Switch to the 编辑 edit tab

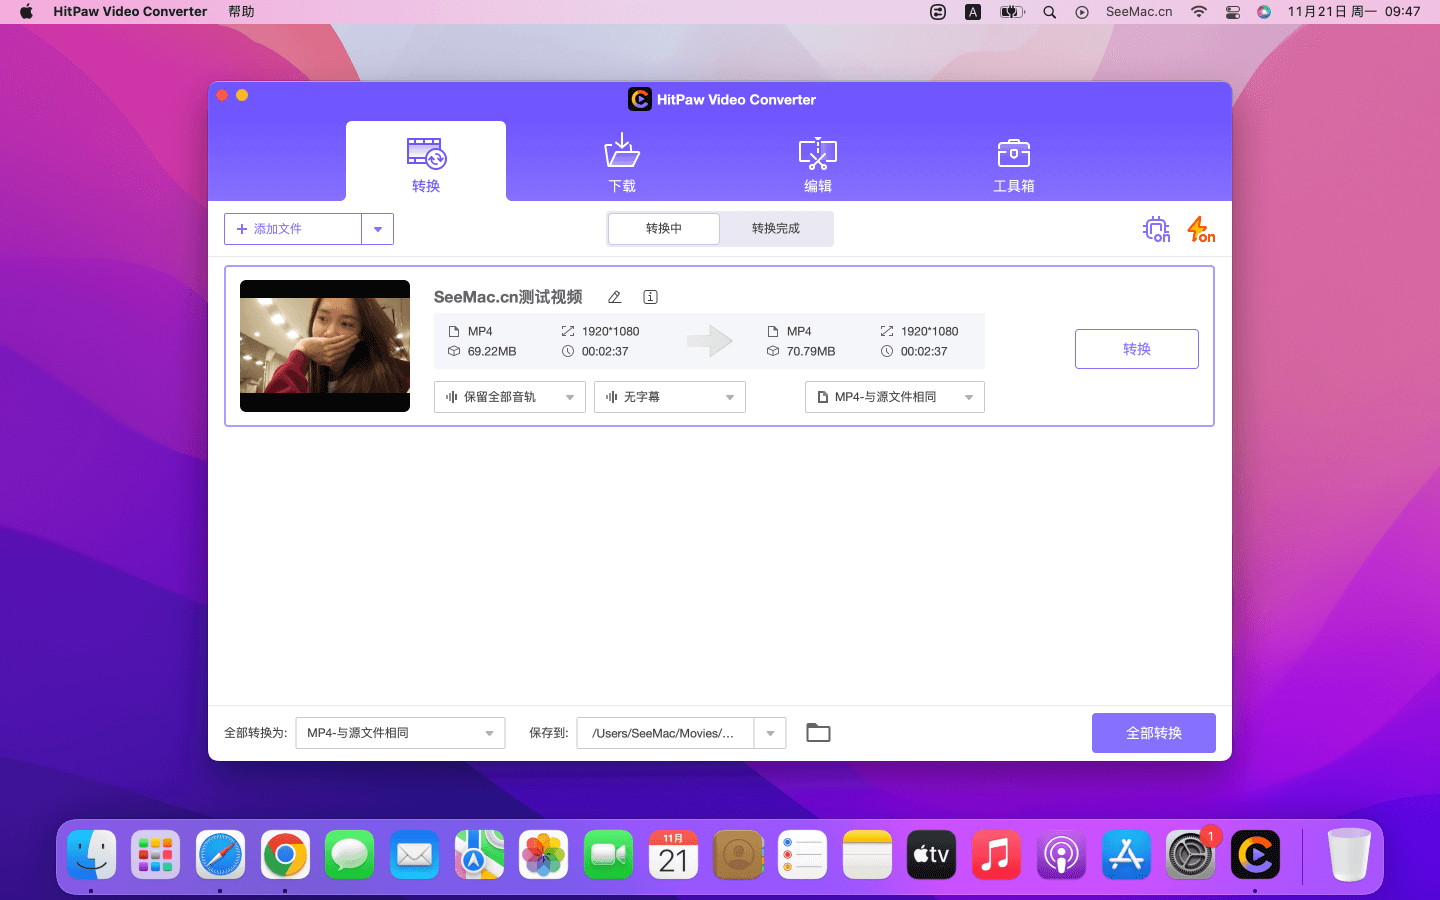click(817, 162)
